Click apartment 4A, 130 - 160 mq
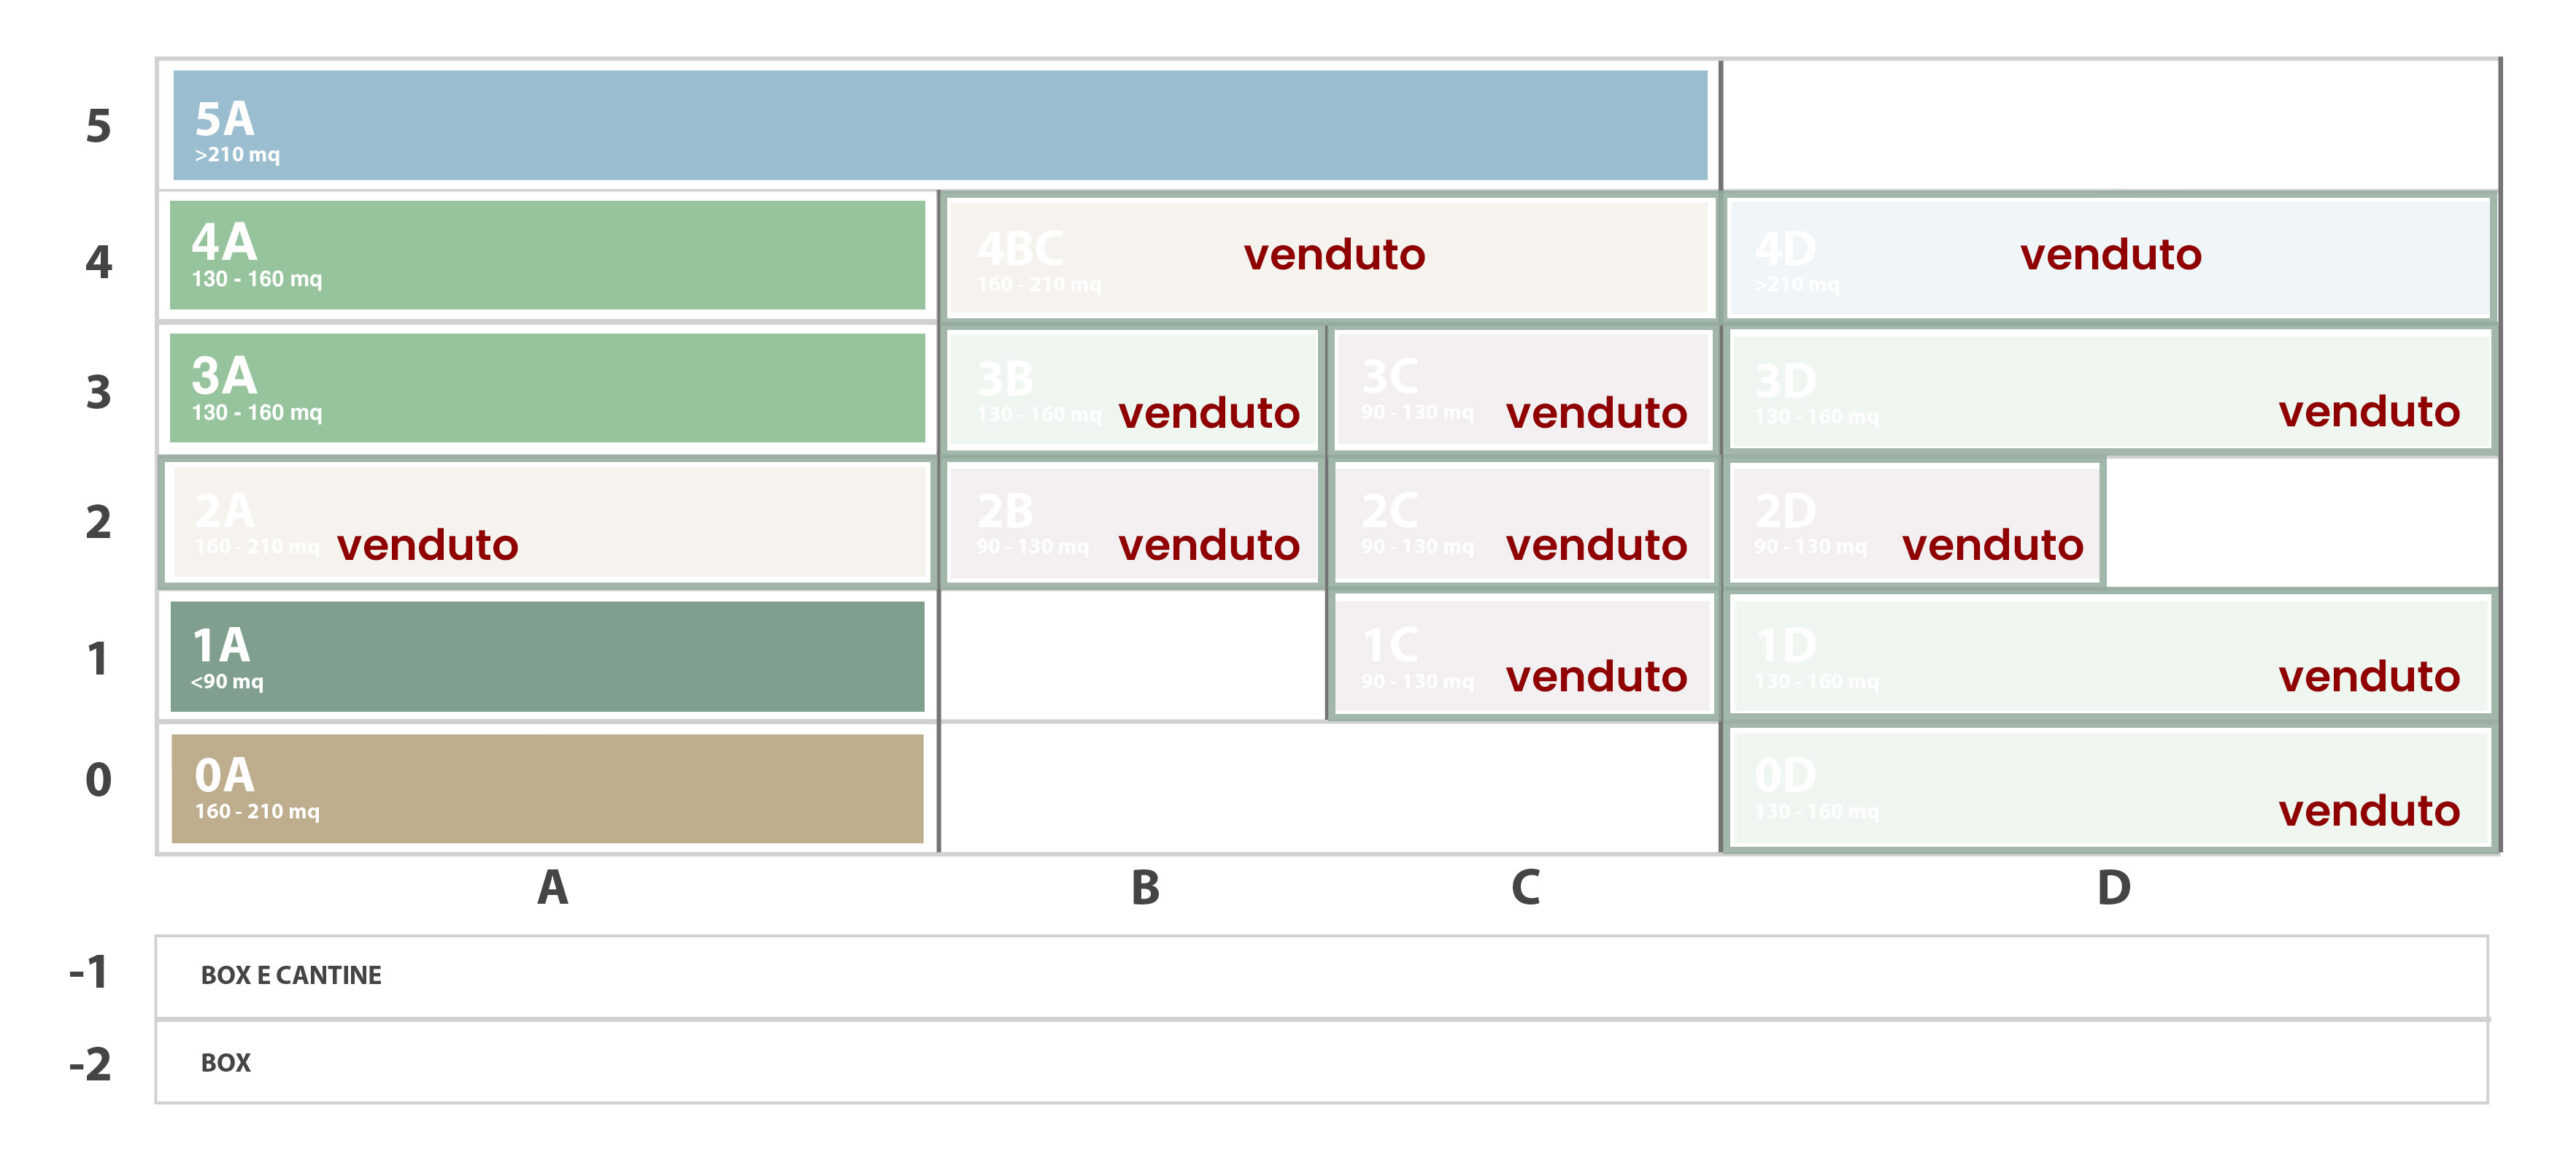Screen dimensions: 2560x1168 tap(547, 255)
